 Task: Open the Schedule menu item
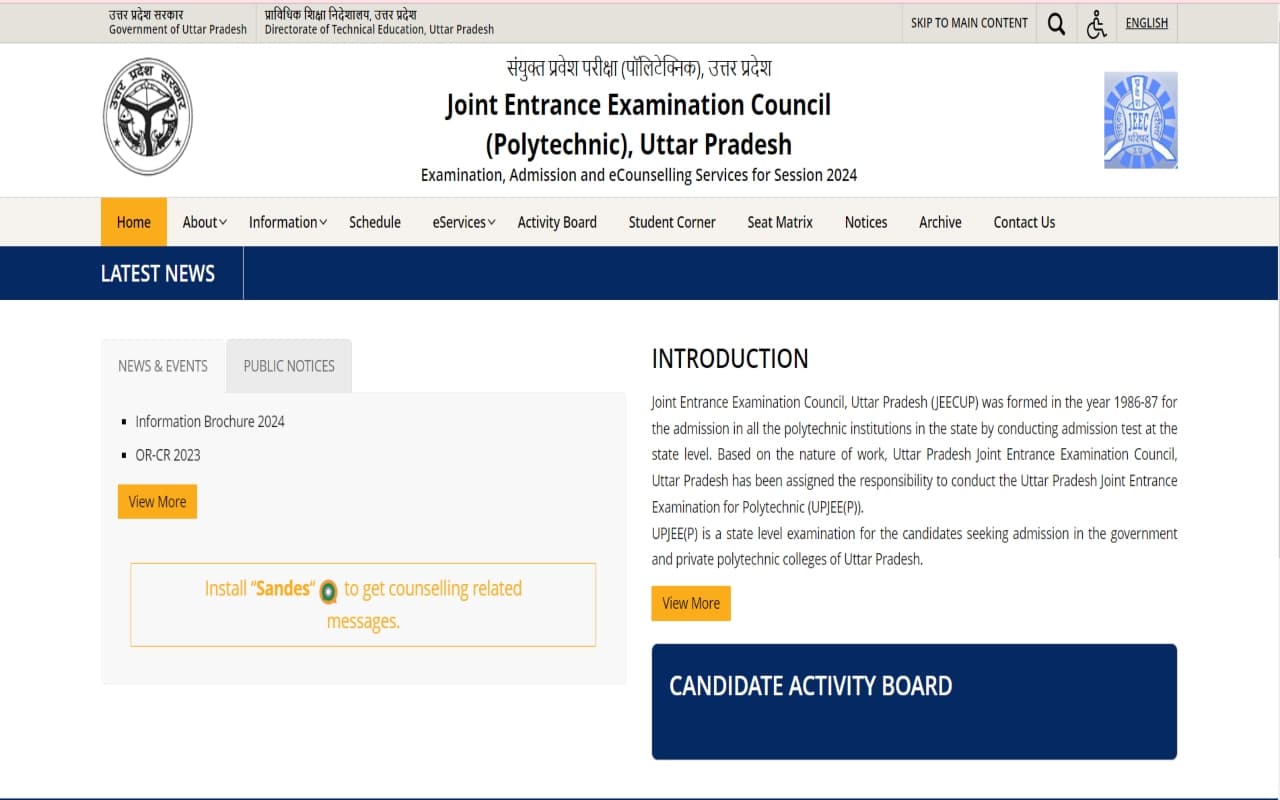(374, 222)
